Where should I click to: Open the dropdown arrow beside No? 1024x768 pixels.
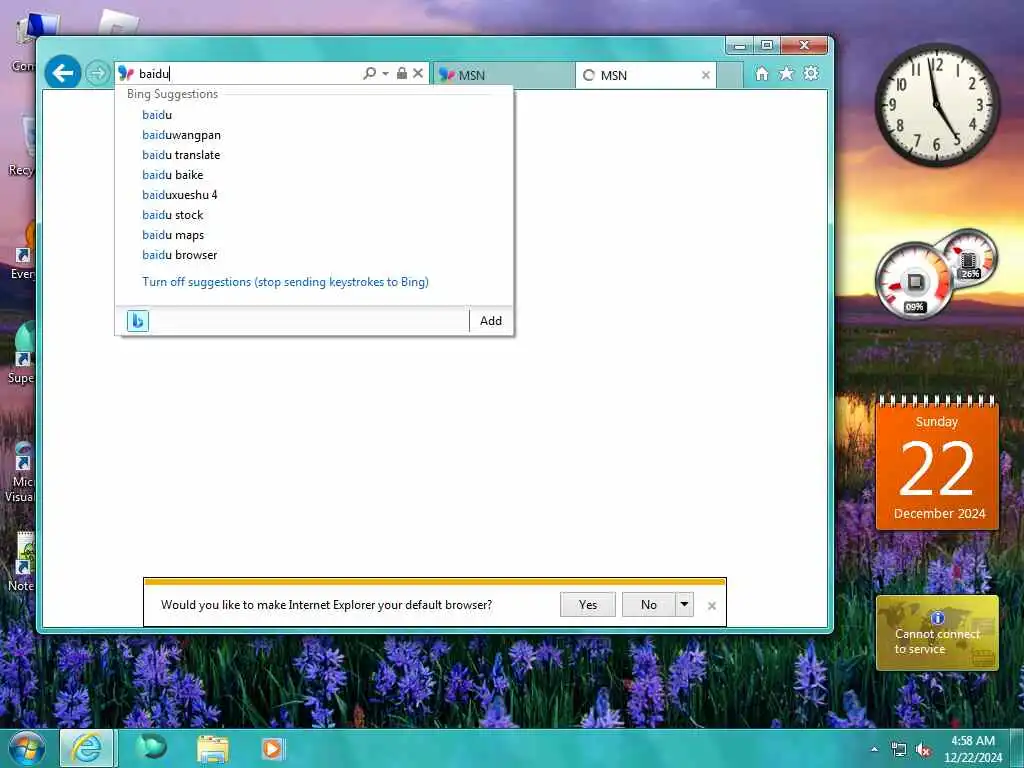point(684,605)
